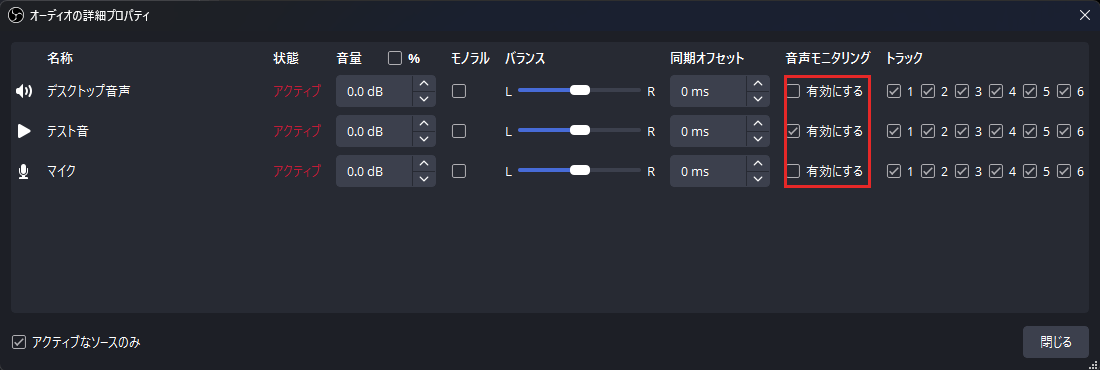Increase sync offset for マイク

coord(757,163)
